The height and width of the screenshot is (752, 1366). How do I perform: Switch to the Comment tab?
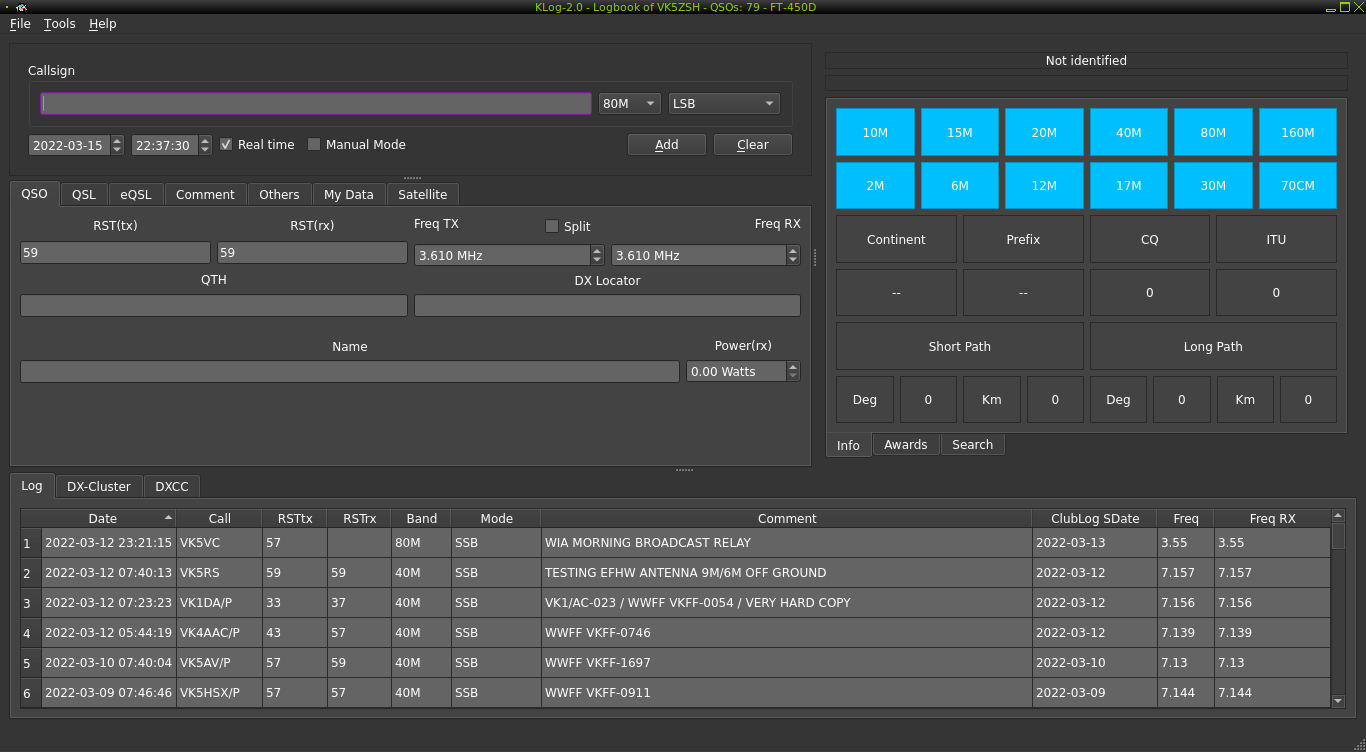click(x=205, y=195)
